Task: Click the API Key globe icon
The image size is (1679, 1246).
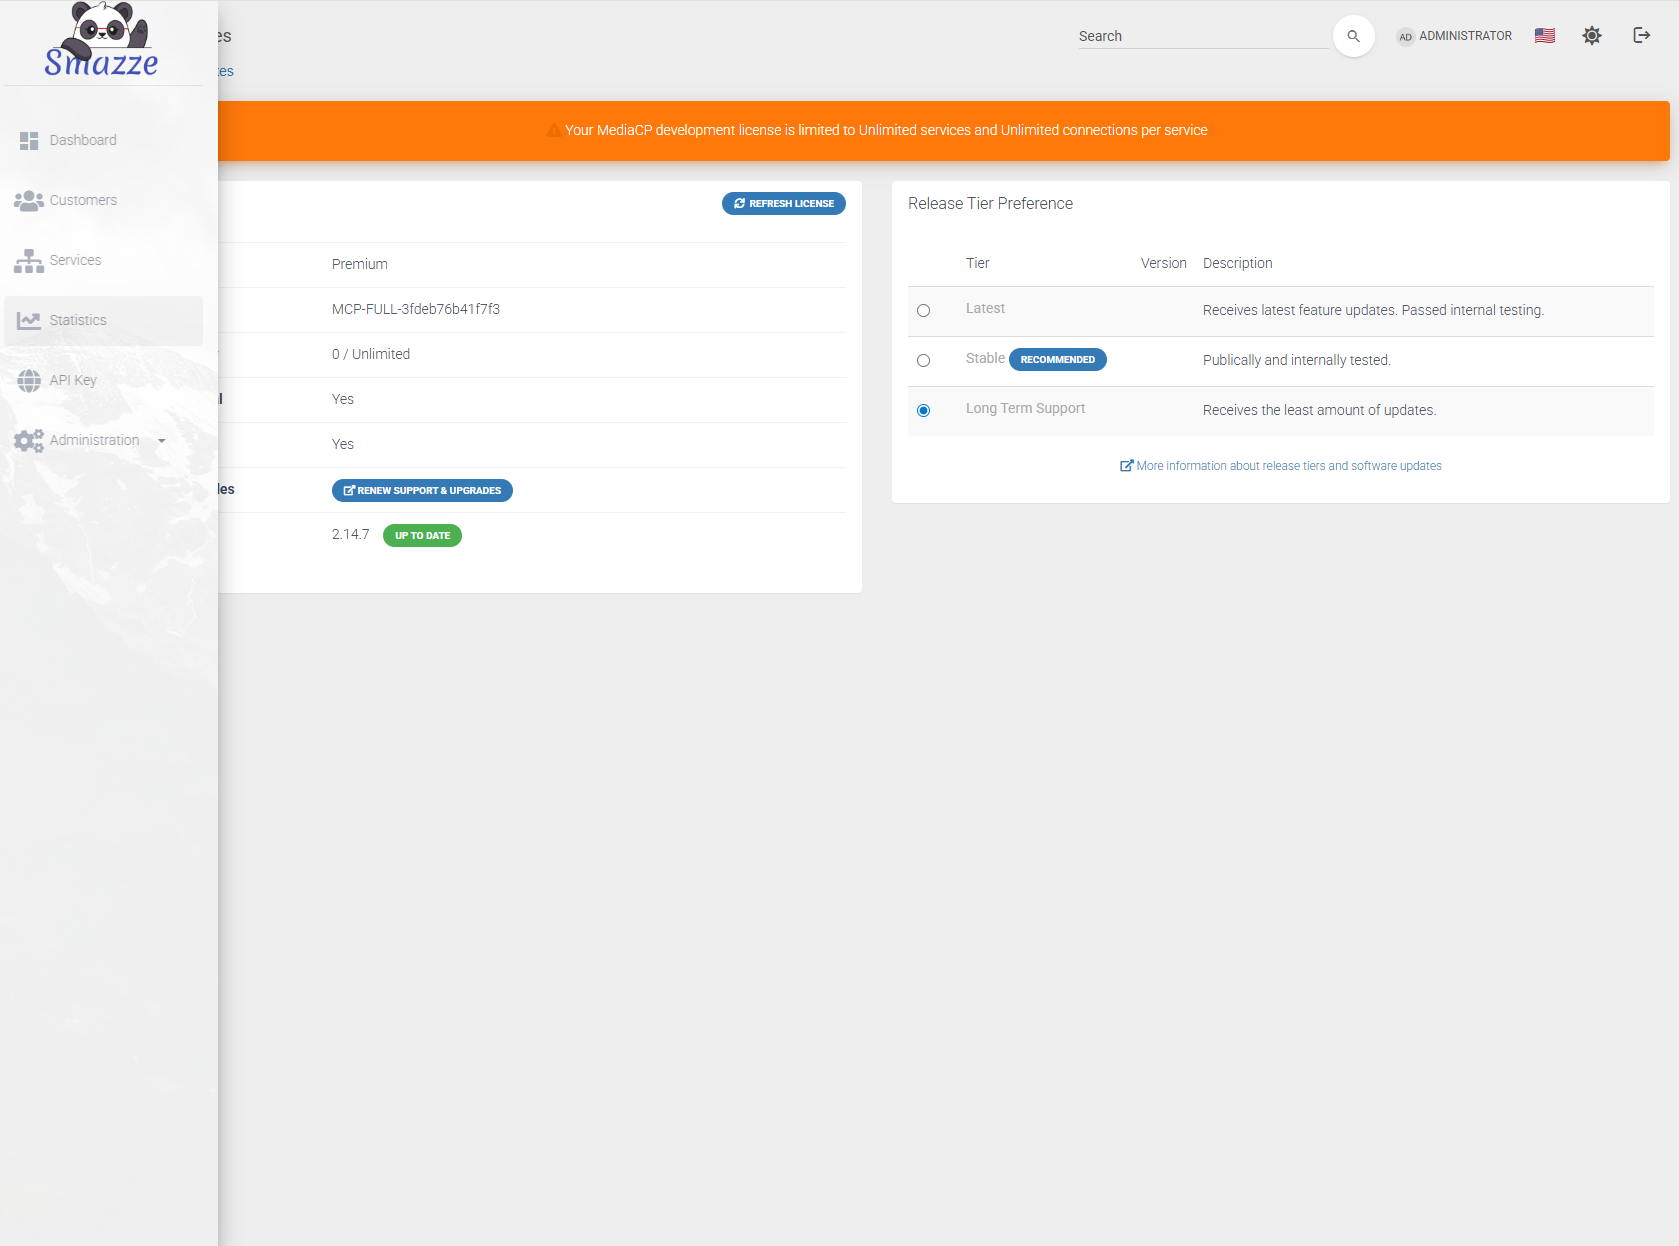Action: [x=29, y=381]
